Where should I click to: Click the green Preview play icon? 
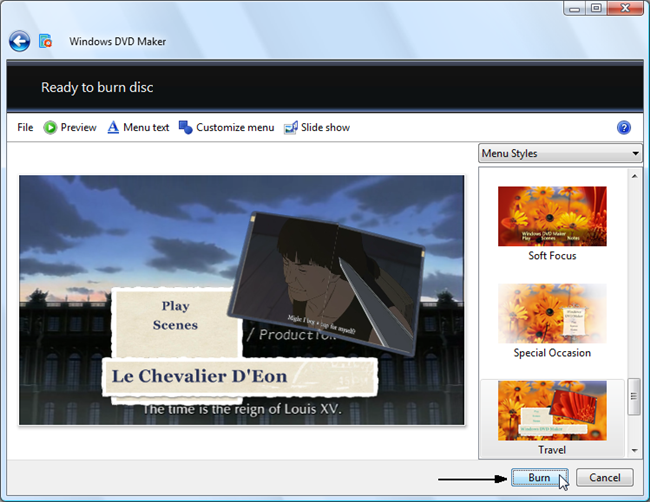(x=50, y=128)
